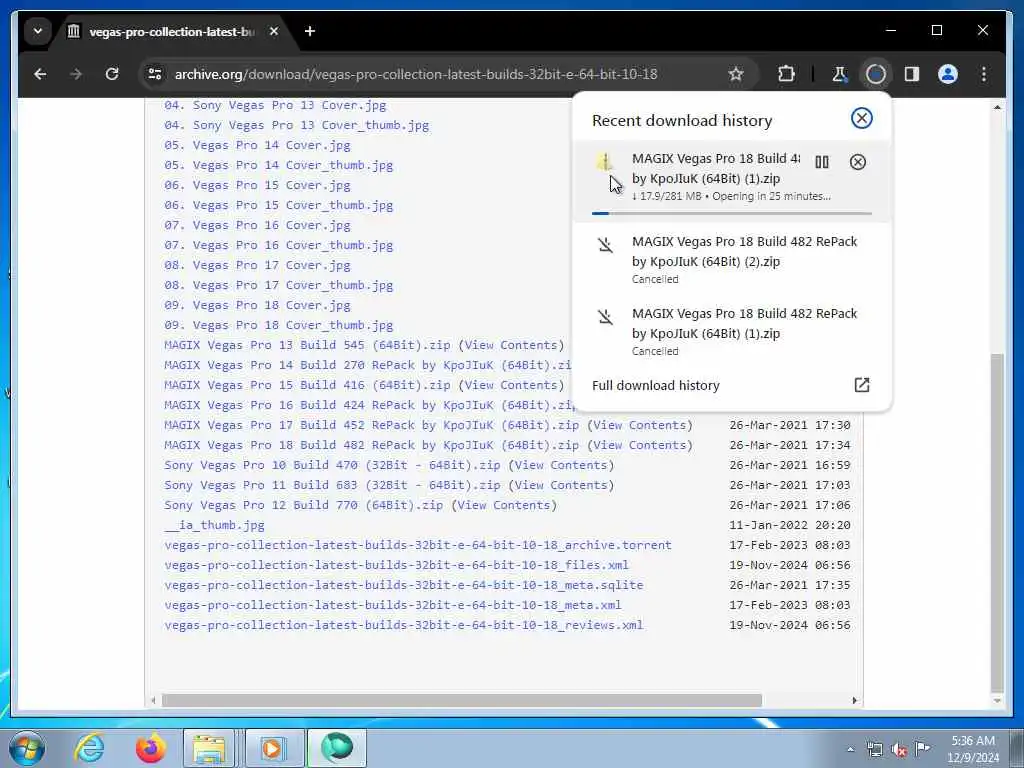
Task: Open 07. Vegas Pro 16 Cover.jpg
Action: [257, 225]
